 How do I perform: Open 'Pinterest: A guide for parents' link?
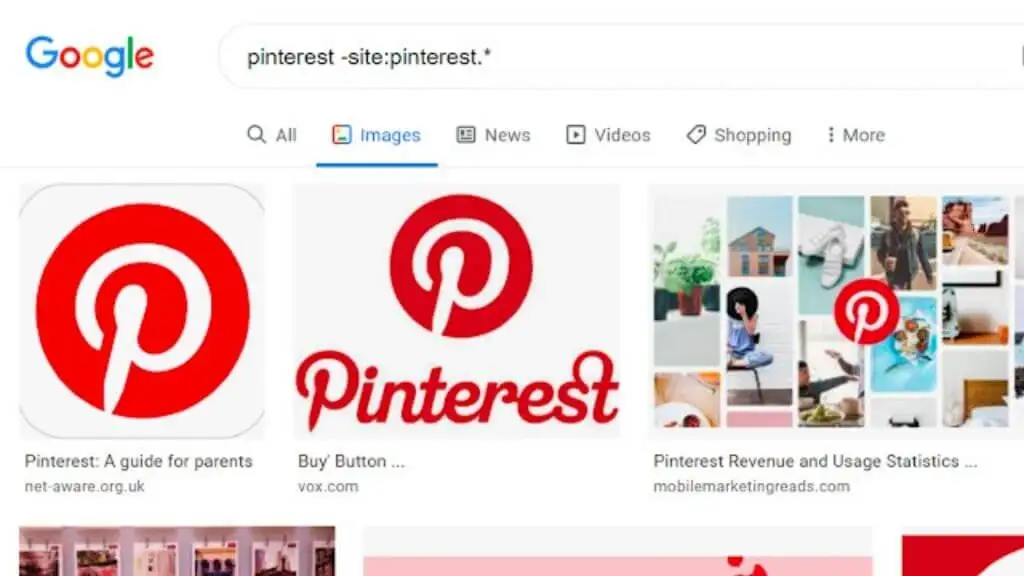pos(138,461)
